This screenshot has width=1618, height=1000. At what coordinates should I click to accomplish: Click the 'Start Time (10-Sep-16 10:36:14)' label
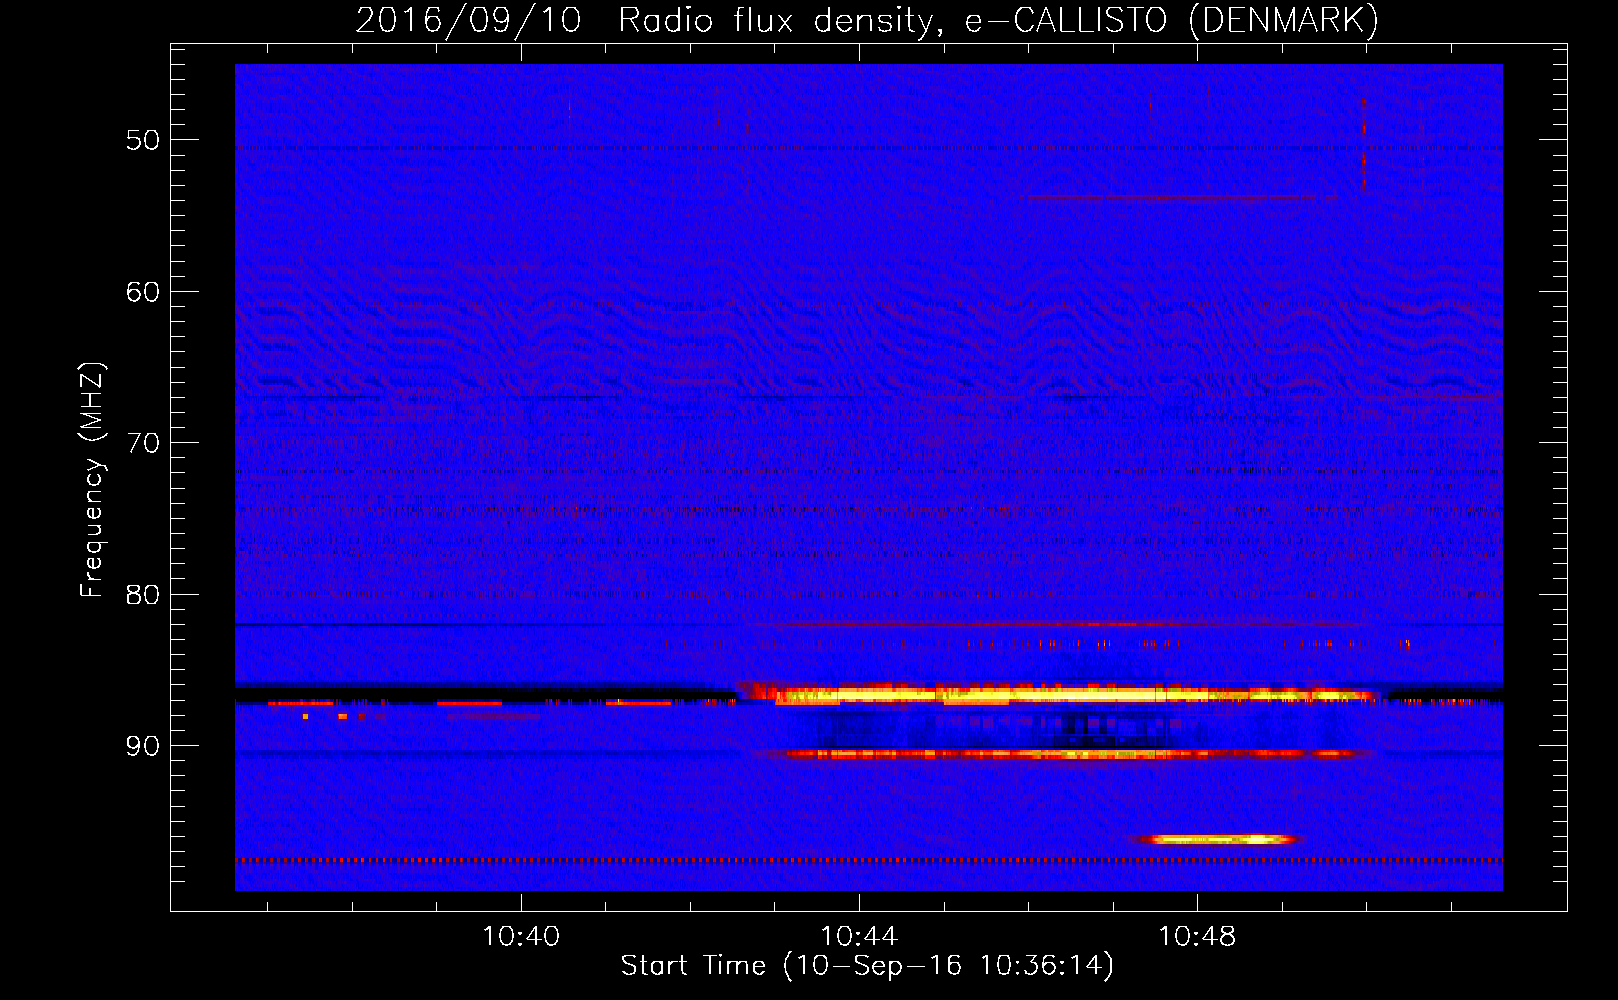coord(867,966)
